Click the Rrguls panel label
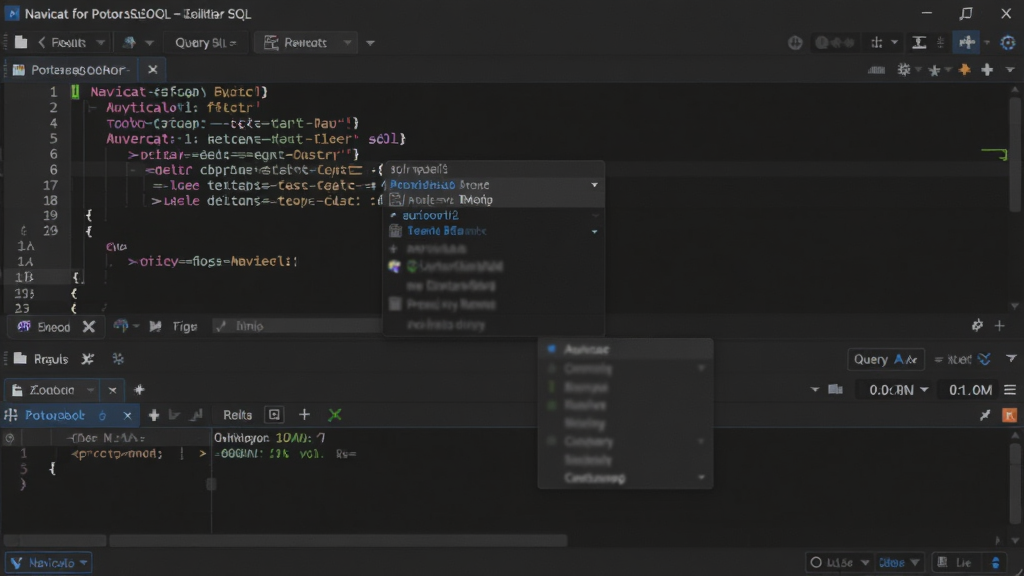Image resolution: width=1024 pixels, height=576 pixels. point(51,359)
